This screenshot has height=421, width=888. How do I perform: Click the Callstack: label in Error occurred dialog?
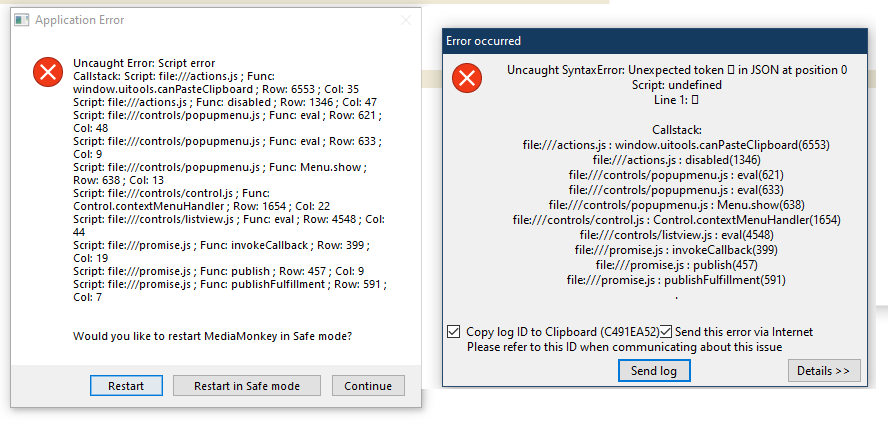[x=677, y=130]
